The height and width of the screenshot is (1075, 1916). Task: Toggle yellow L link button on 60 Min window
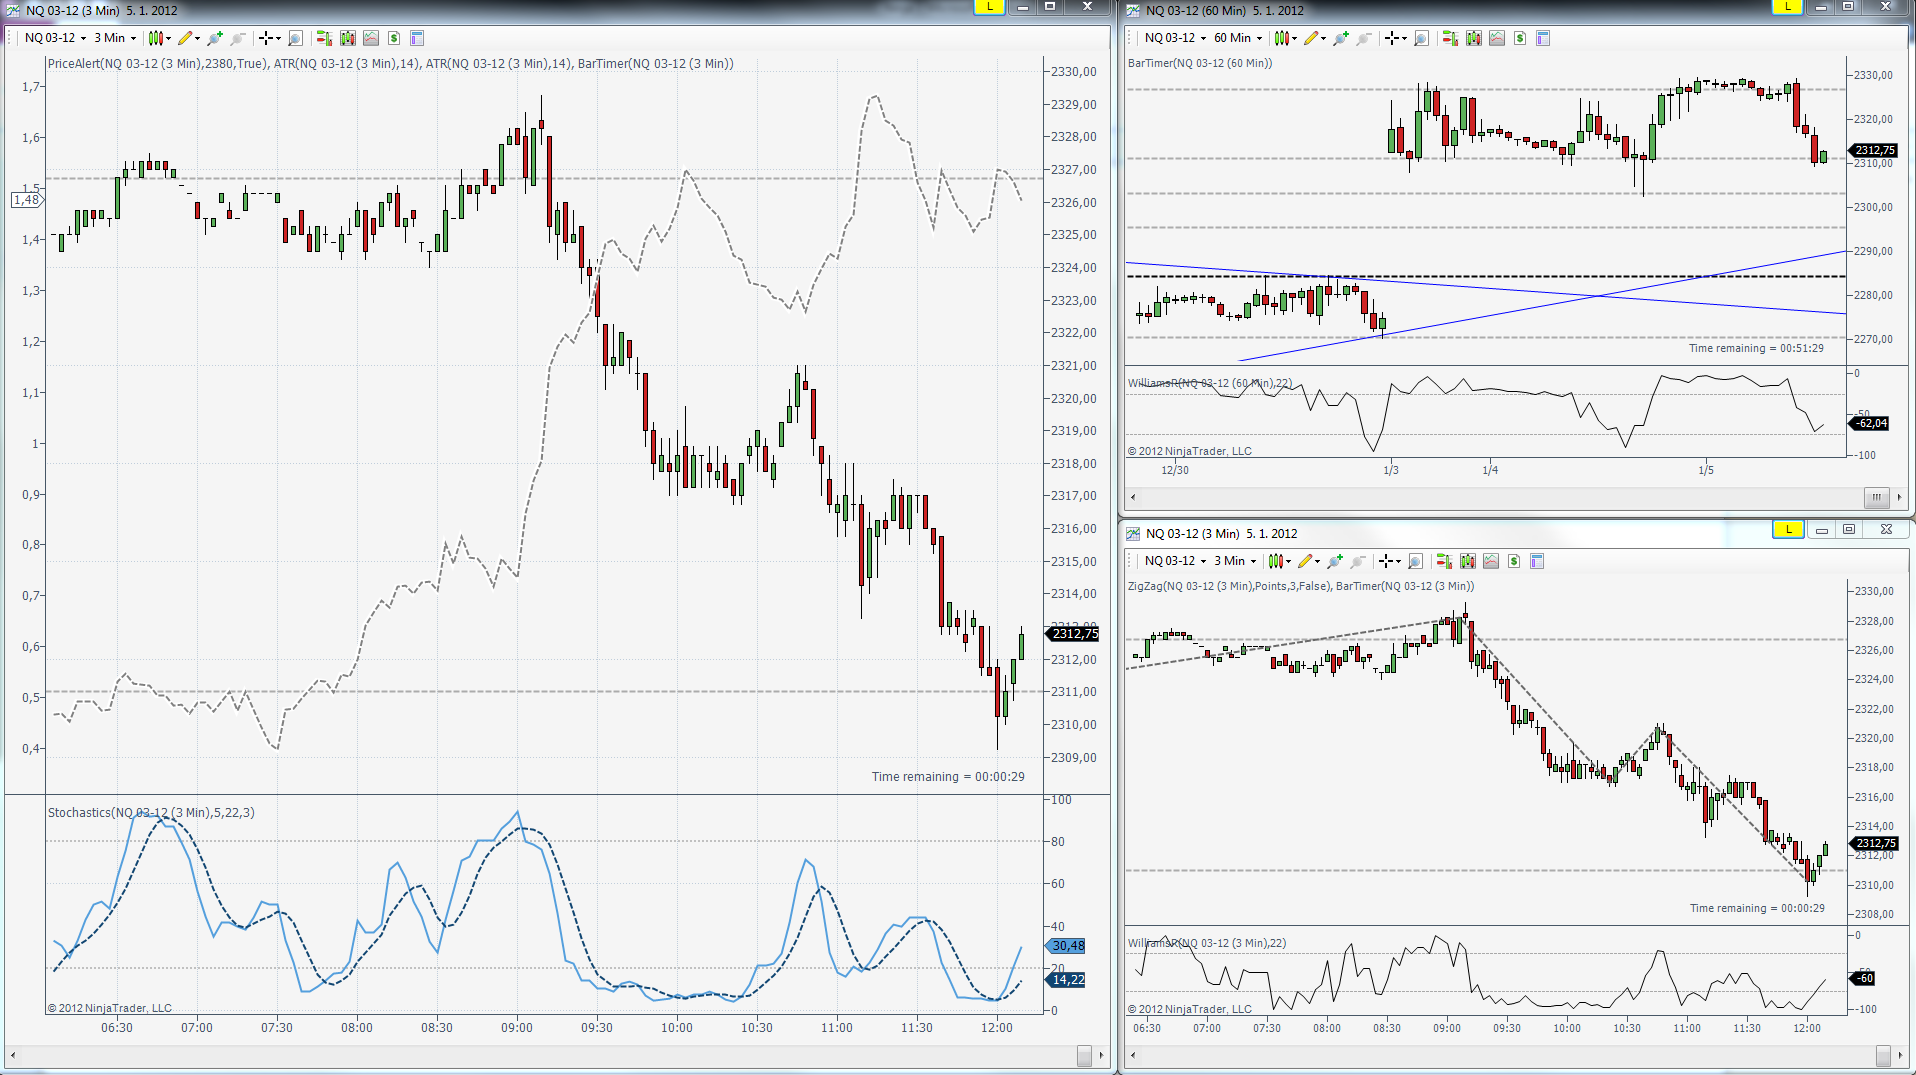pos(1787,7)
